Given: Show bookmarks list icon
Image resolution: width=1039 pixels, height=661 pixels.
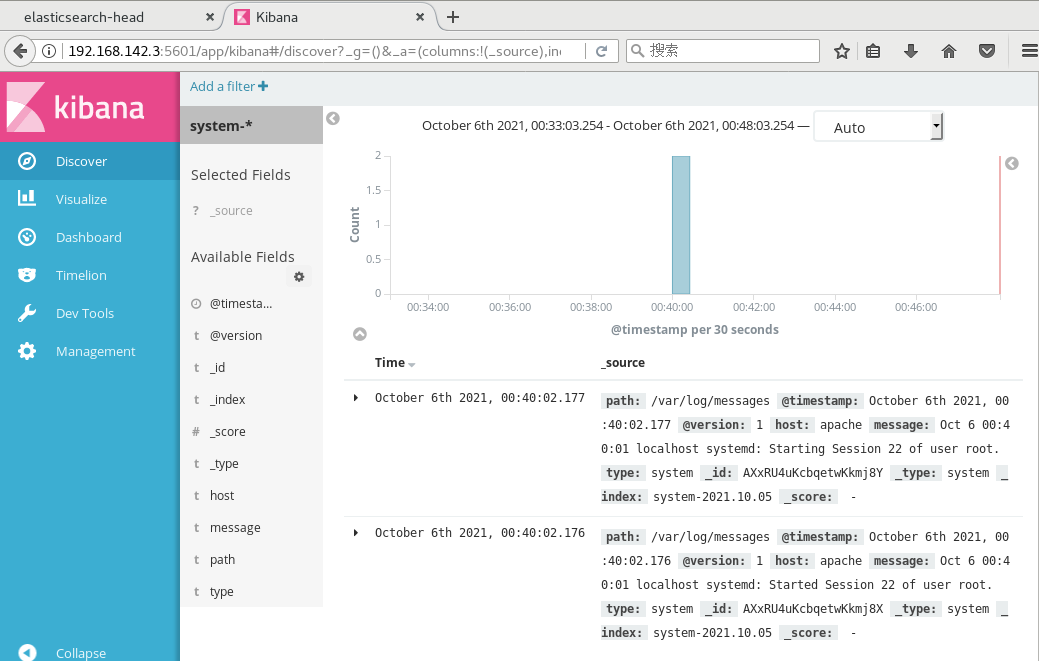Looking at the screenshot, I should point(873,51).
